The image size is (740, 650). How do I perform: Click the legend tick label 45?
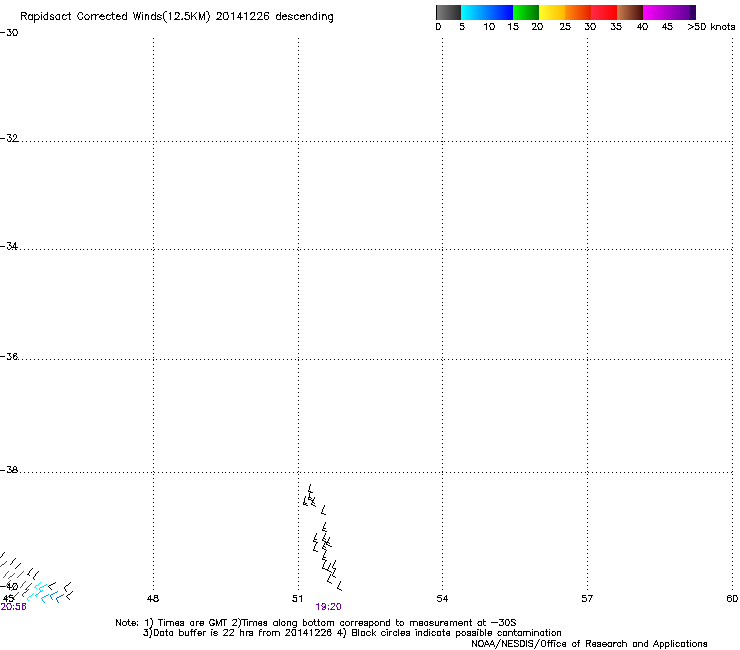coord(667,27)
